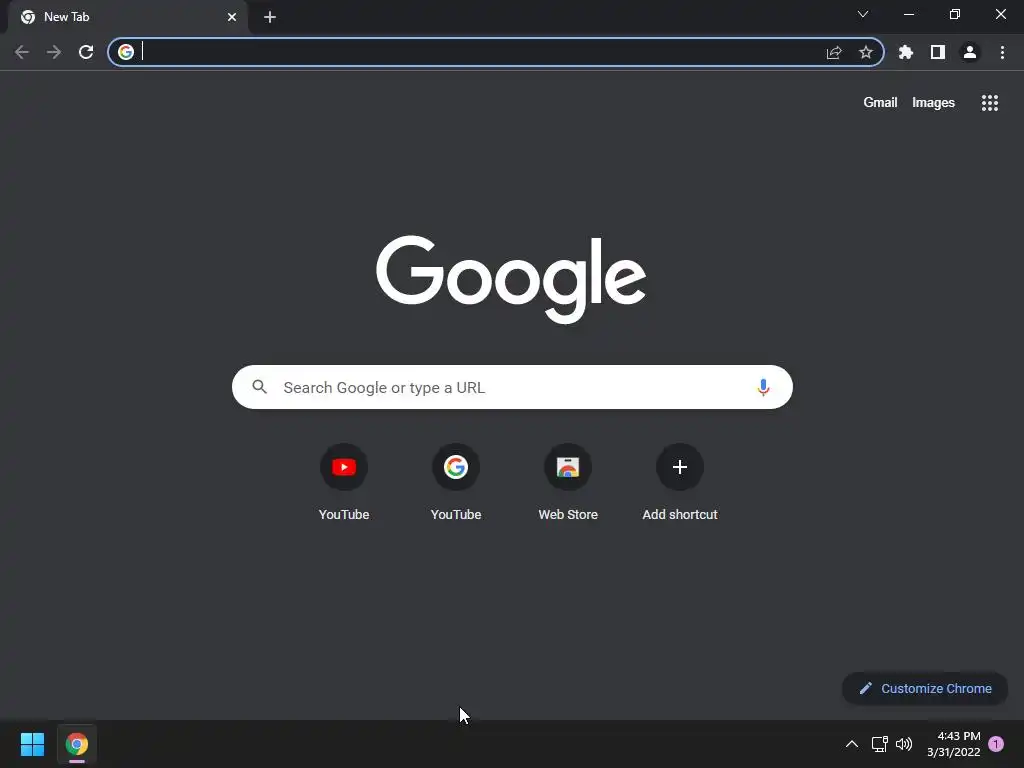Open Chrome's three-dot menu
Screen dimensions: 1024x768
coord(1002,52)
